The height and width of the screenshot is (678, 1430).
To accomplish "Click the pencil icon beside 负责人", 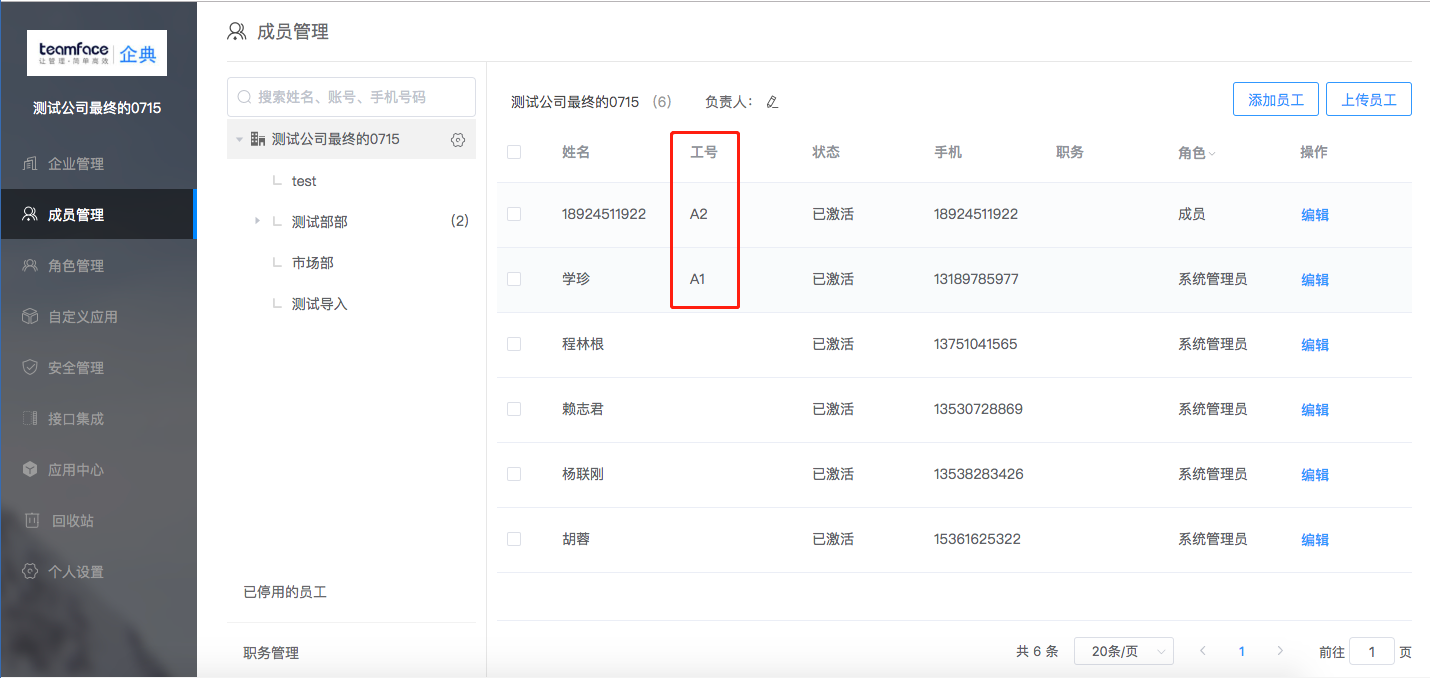I will [x=772, y=102].
